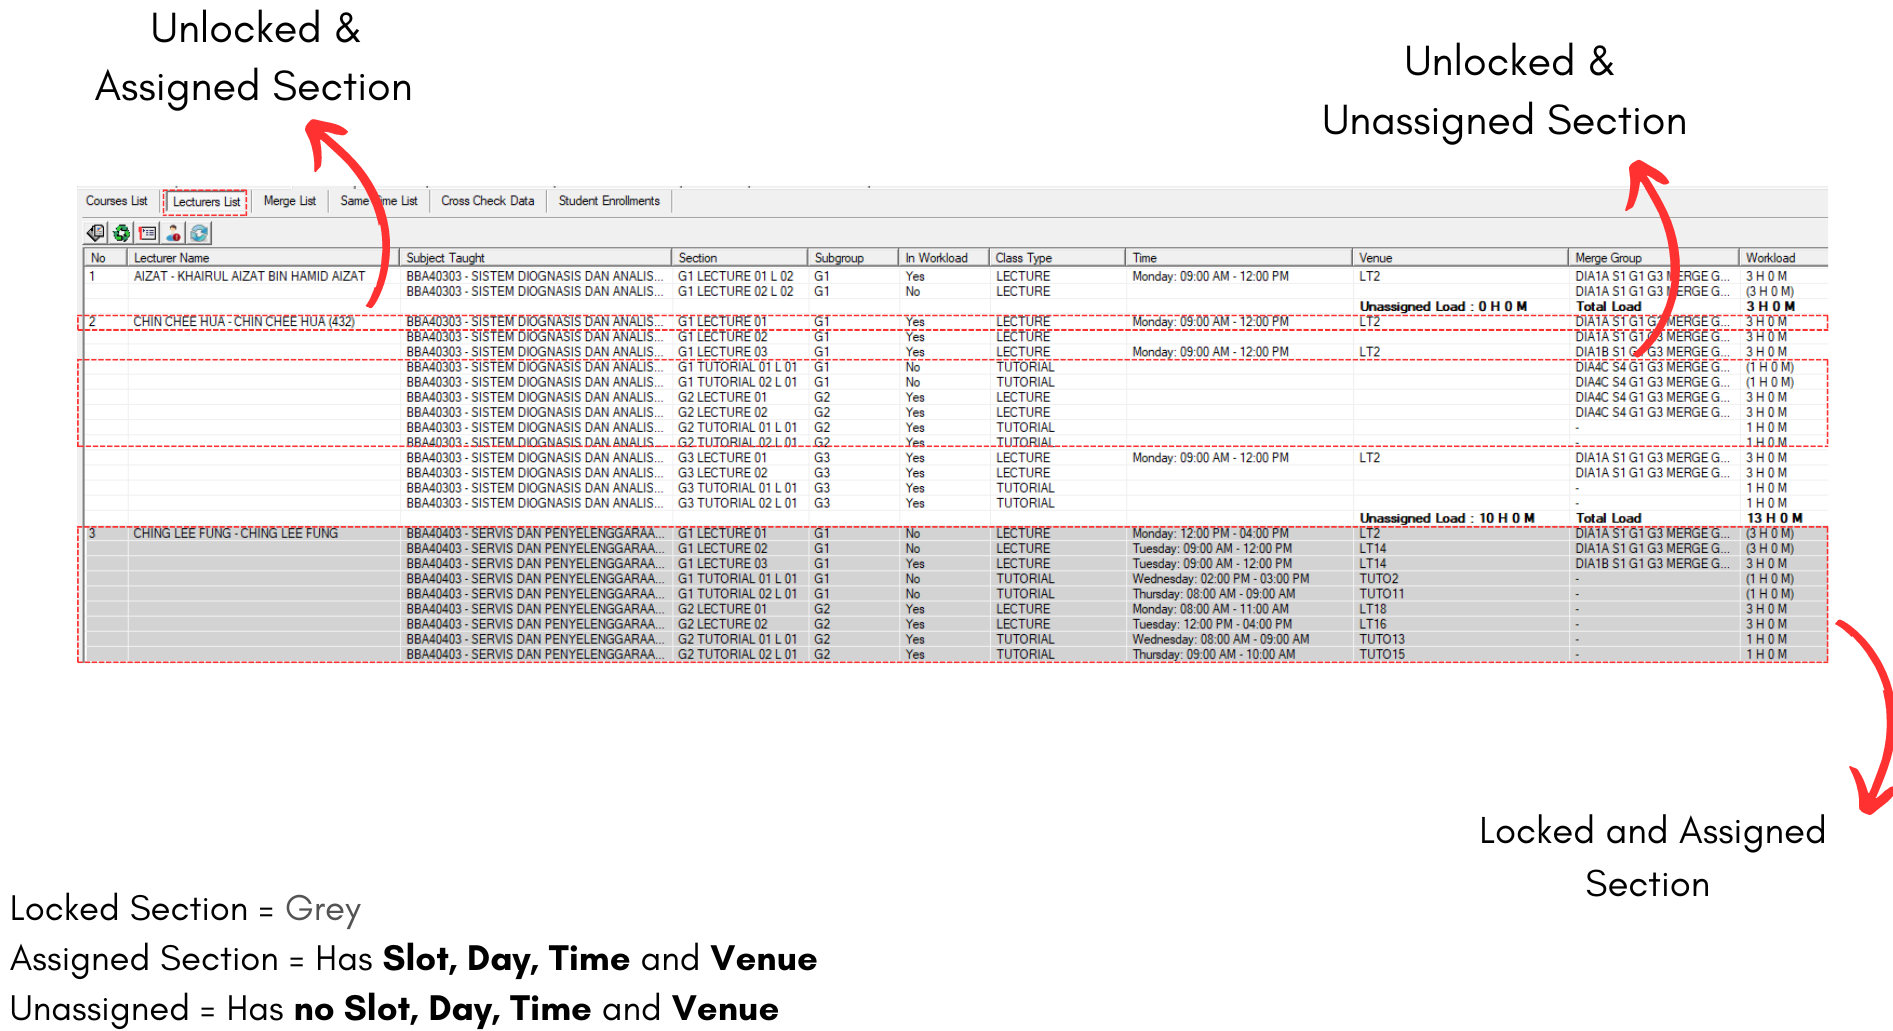Select the Lecturers List tab
Viewport: 1893px width, 1031px height.
[x=206, y=202]
